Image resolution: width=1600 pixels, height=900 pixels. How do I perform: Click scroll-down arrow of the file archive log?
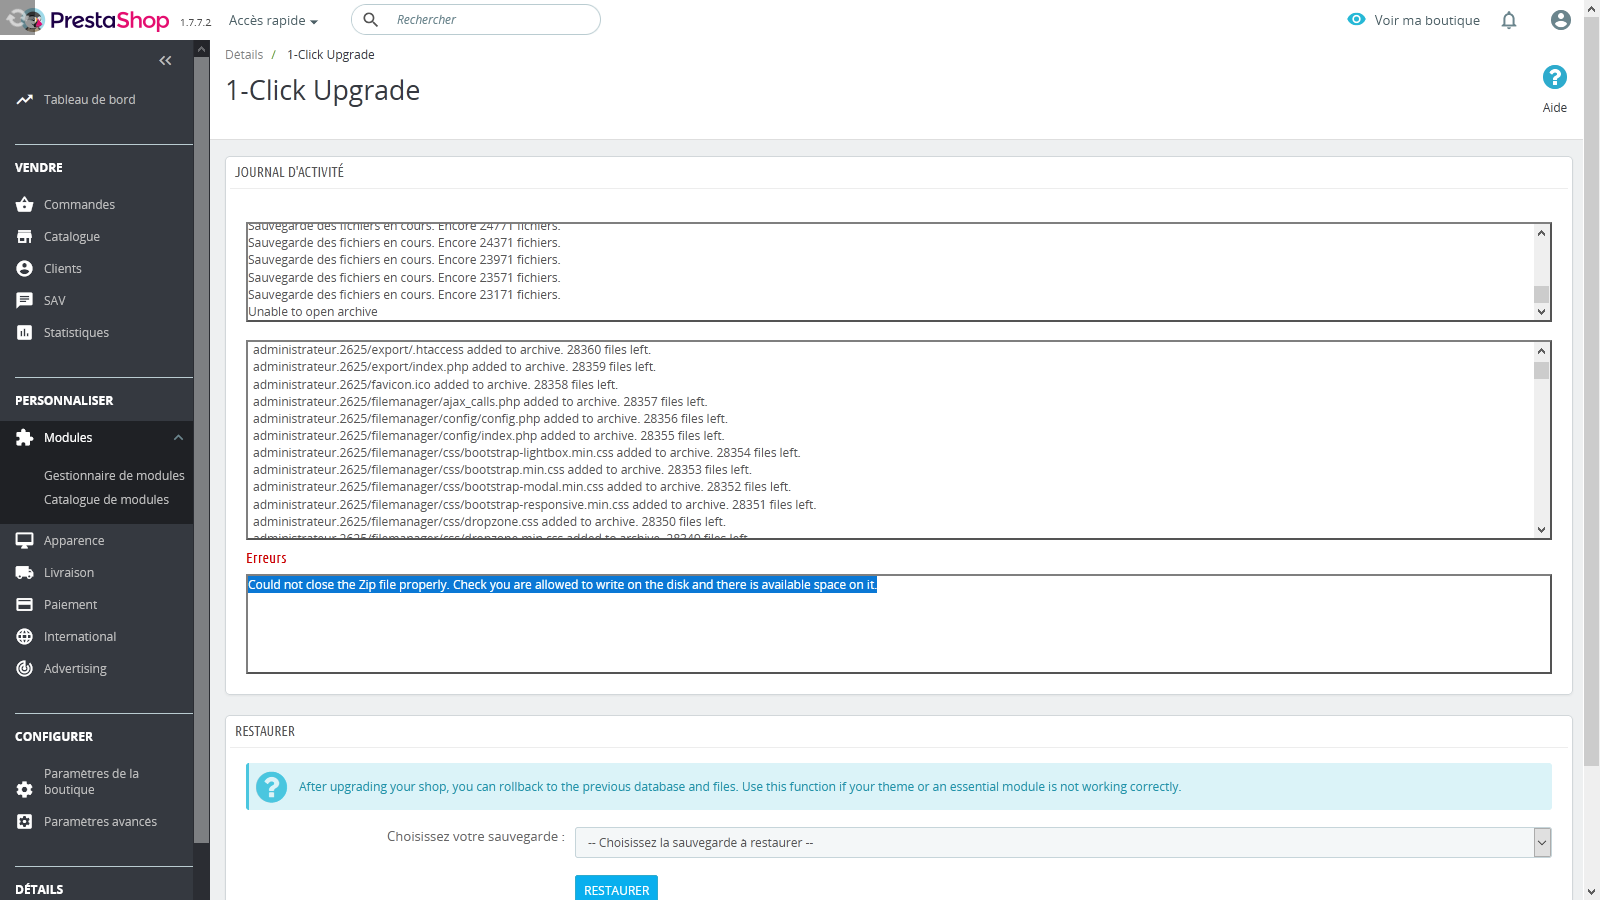(x=1541, y=530)
